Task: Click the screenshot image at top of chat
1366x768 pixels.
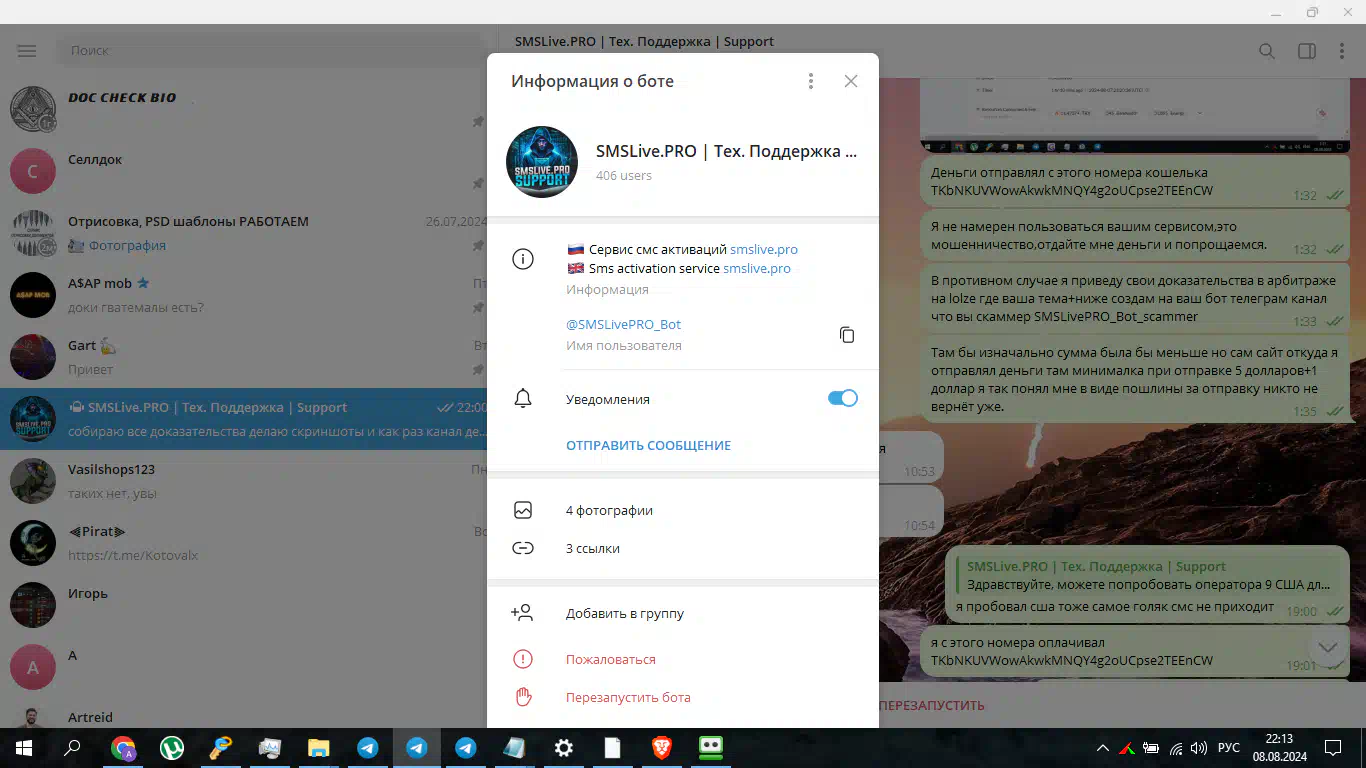Action: click(x=1136, y=115)
